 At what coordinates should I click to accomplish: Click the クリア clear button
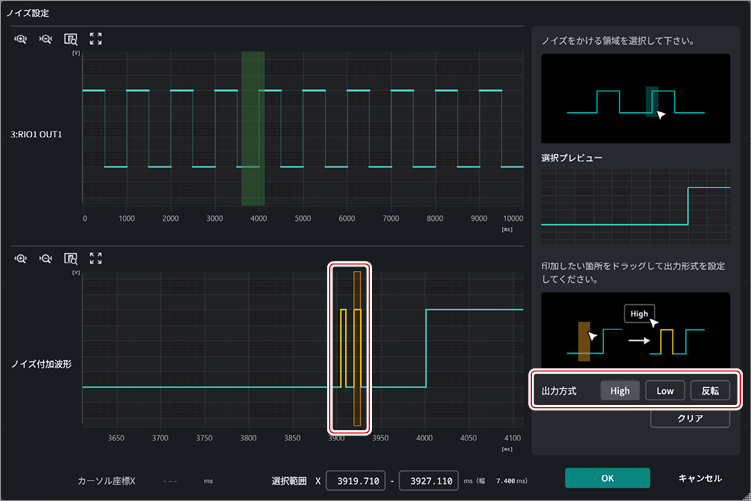pos(690,418)
